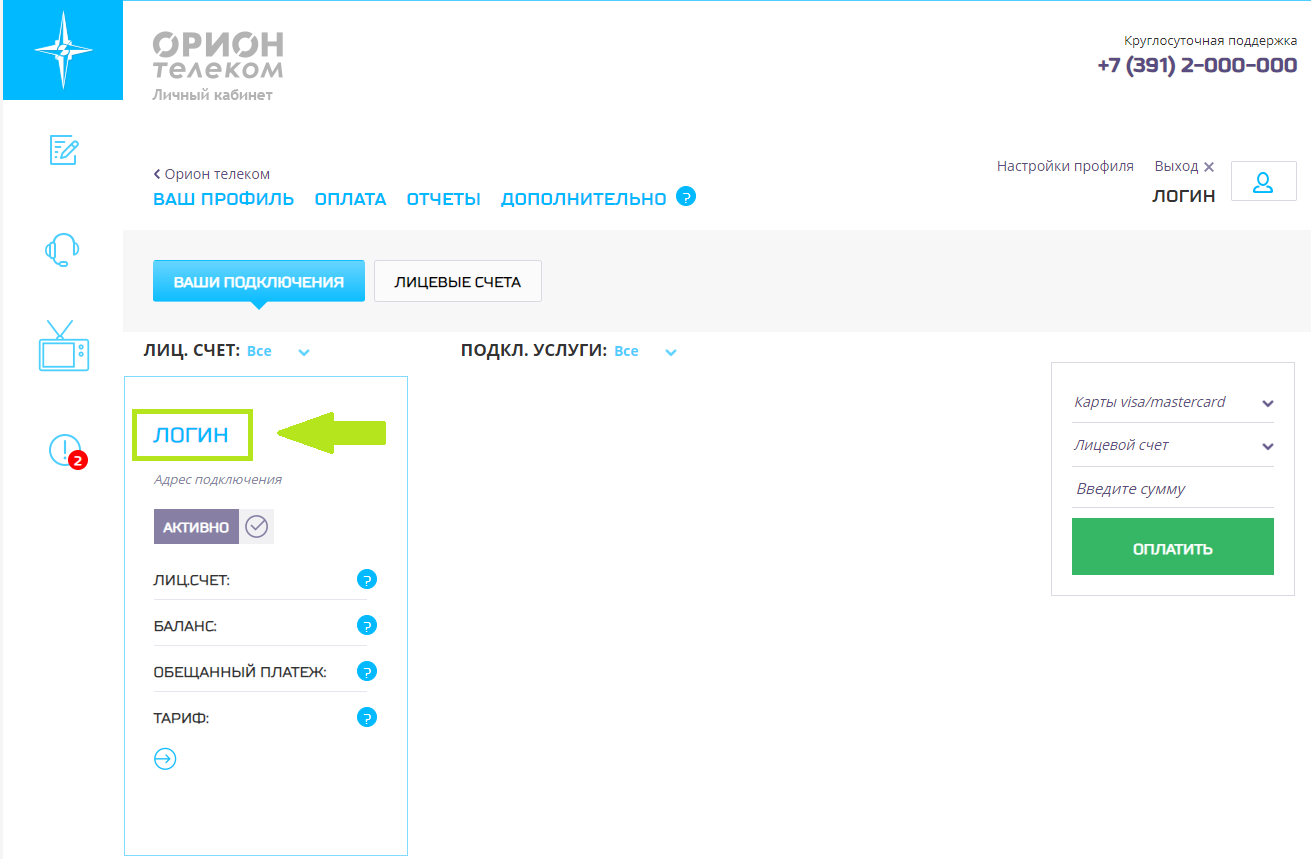Click the Круглосуточная поддержка text
Image resolution: width=1311 pixels, height=859 pixels.
click(1211, 41)
